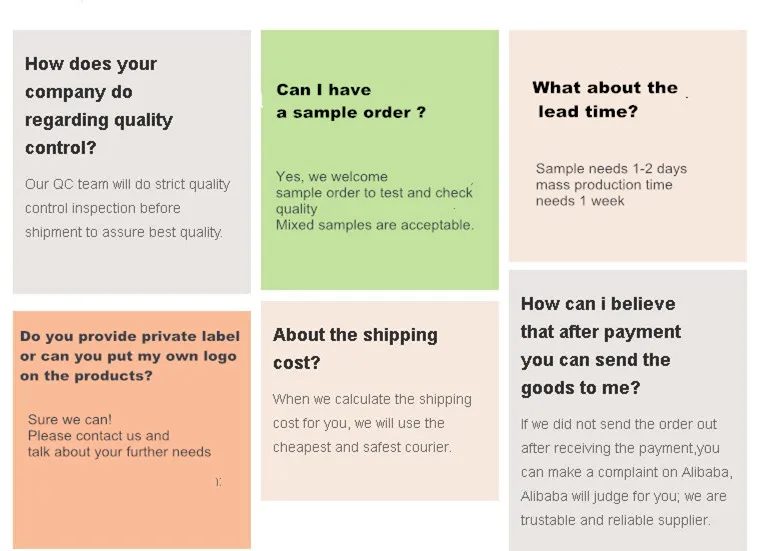The width and height of the screenshot is (780, 551).
Task: Click the 'Please contact us and' text line
Action: 98,436
